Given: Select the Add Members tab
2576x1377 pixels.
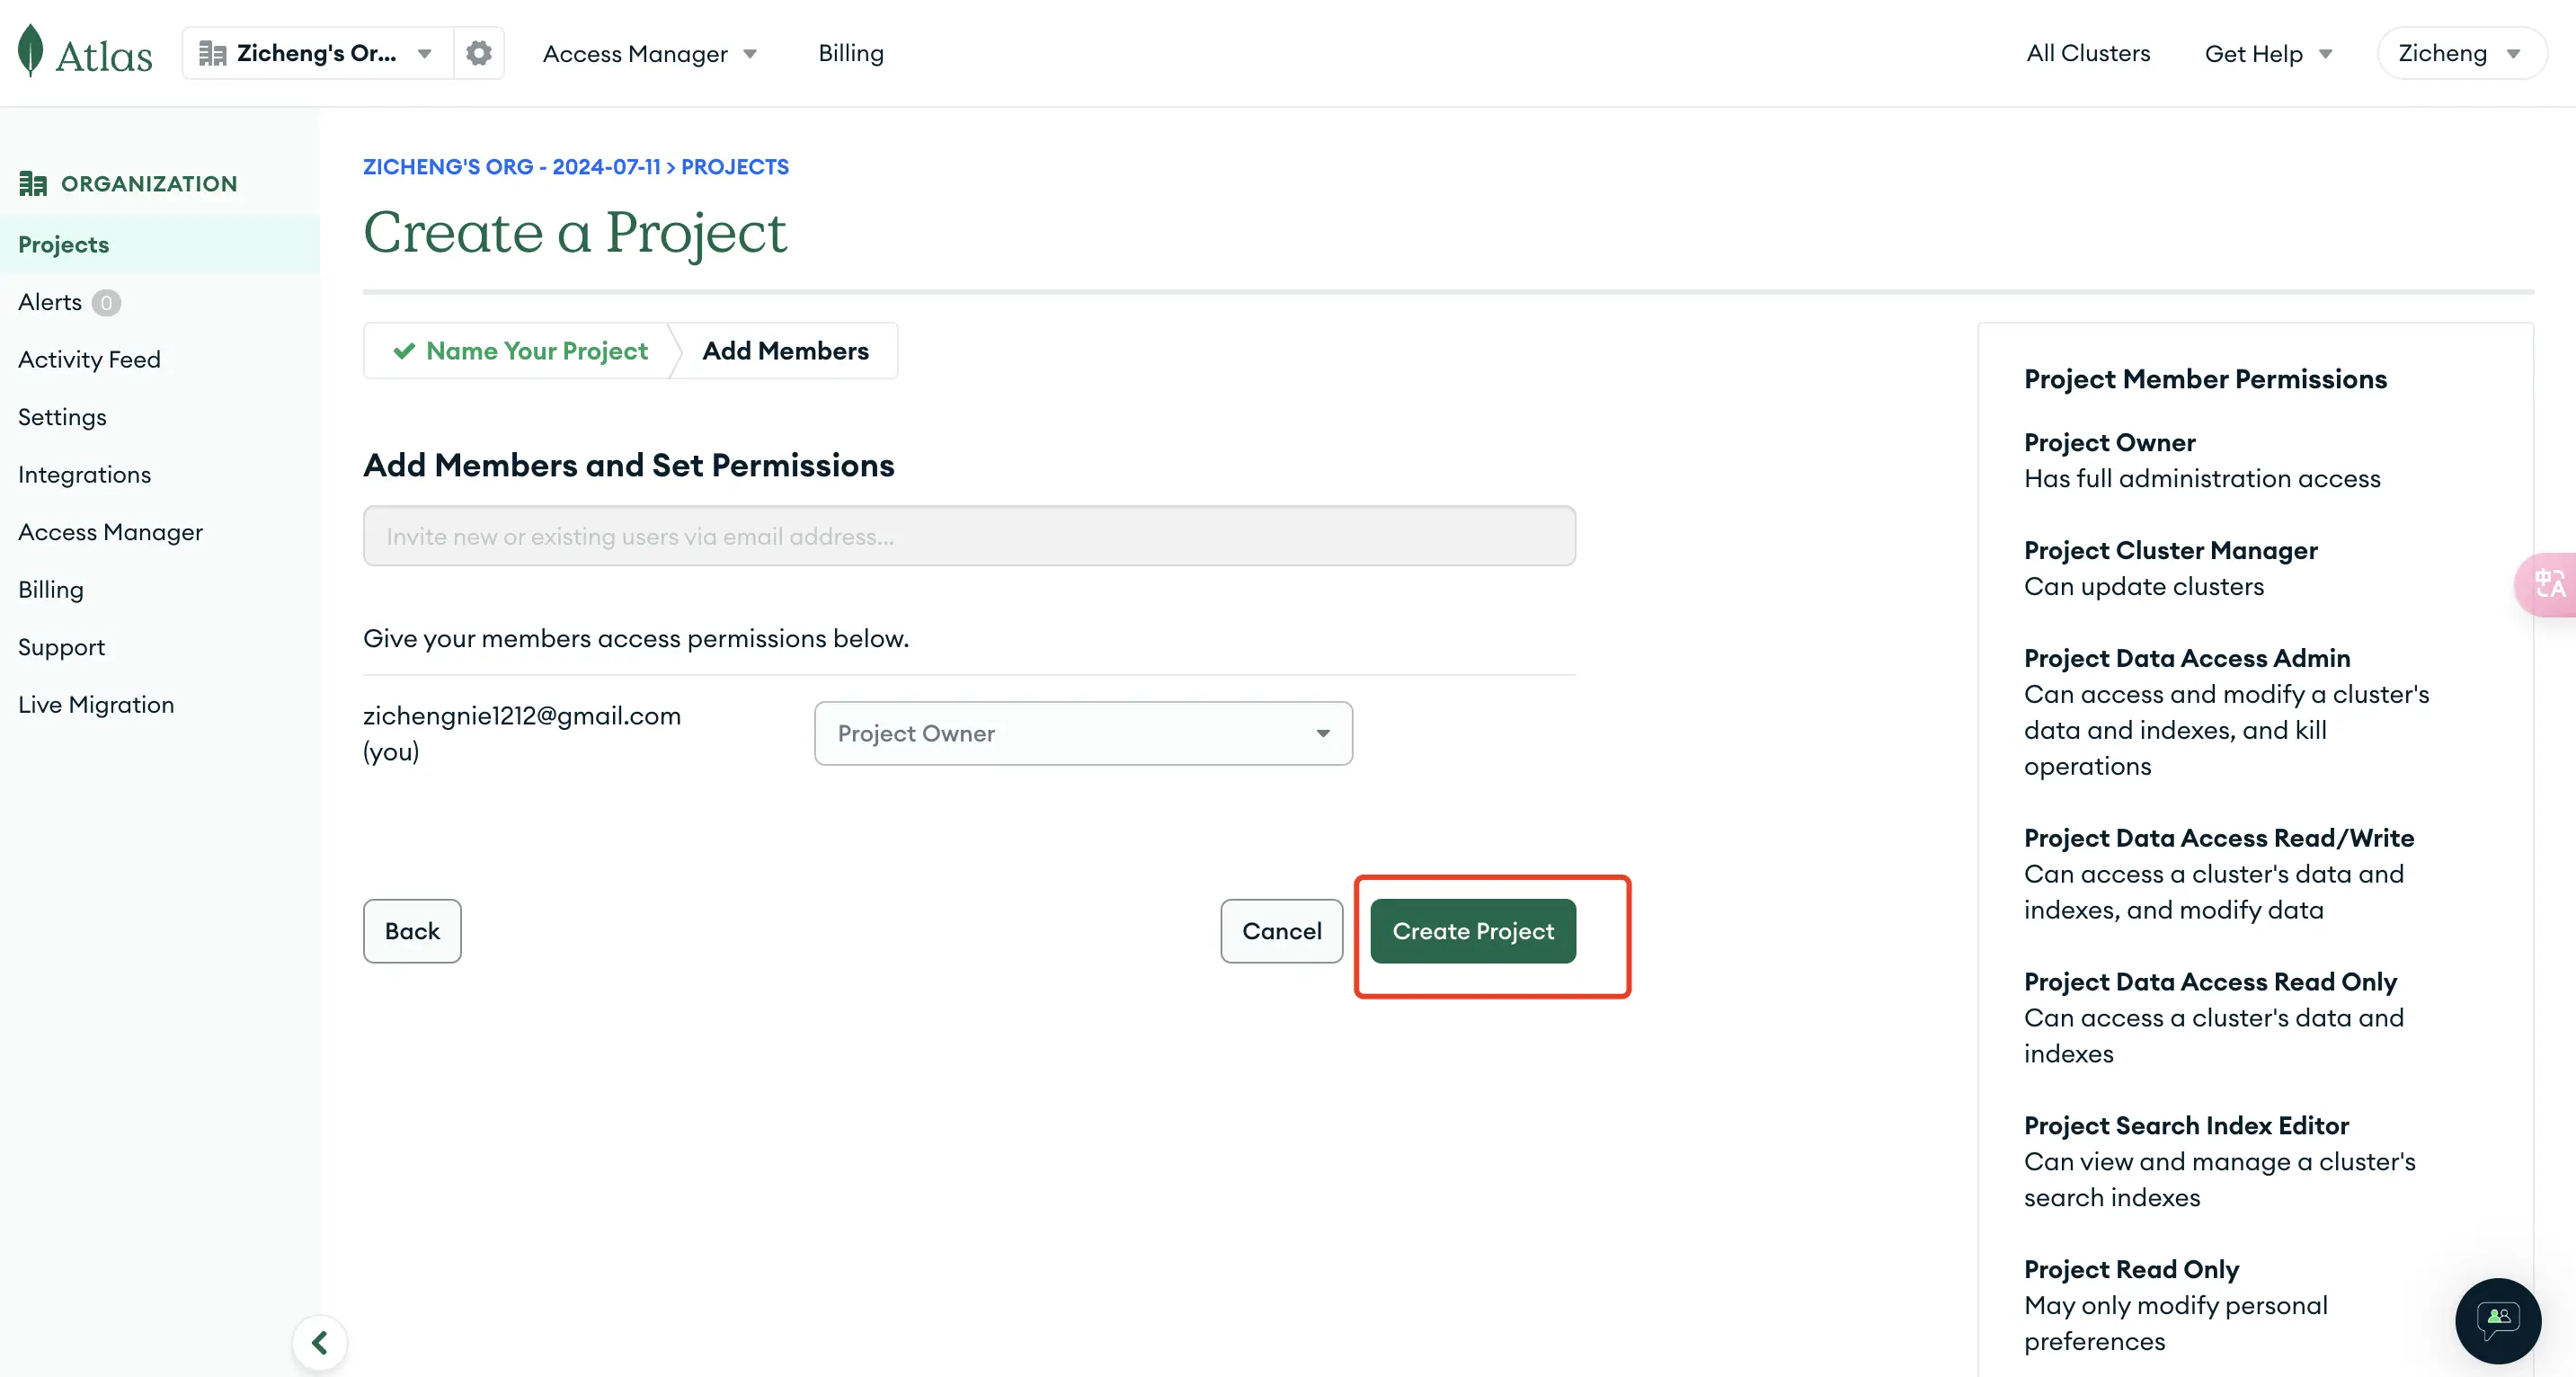Looking at the screenshot, I should [786, 350].
